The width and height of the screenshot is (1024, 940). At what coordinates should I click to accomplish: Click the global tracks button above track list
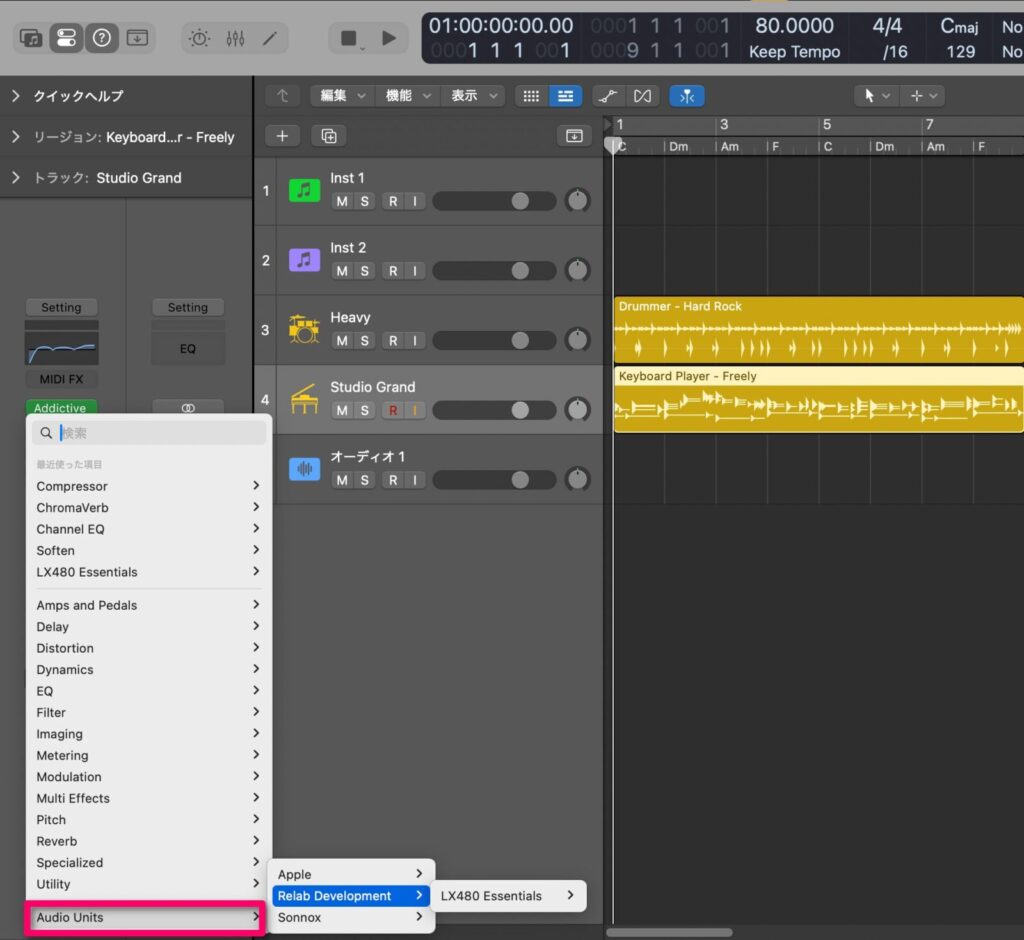[x=574, y=136]
